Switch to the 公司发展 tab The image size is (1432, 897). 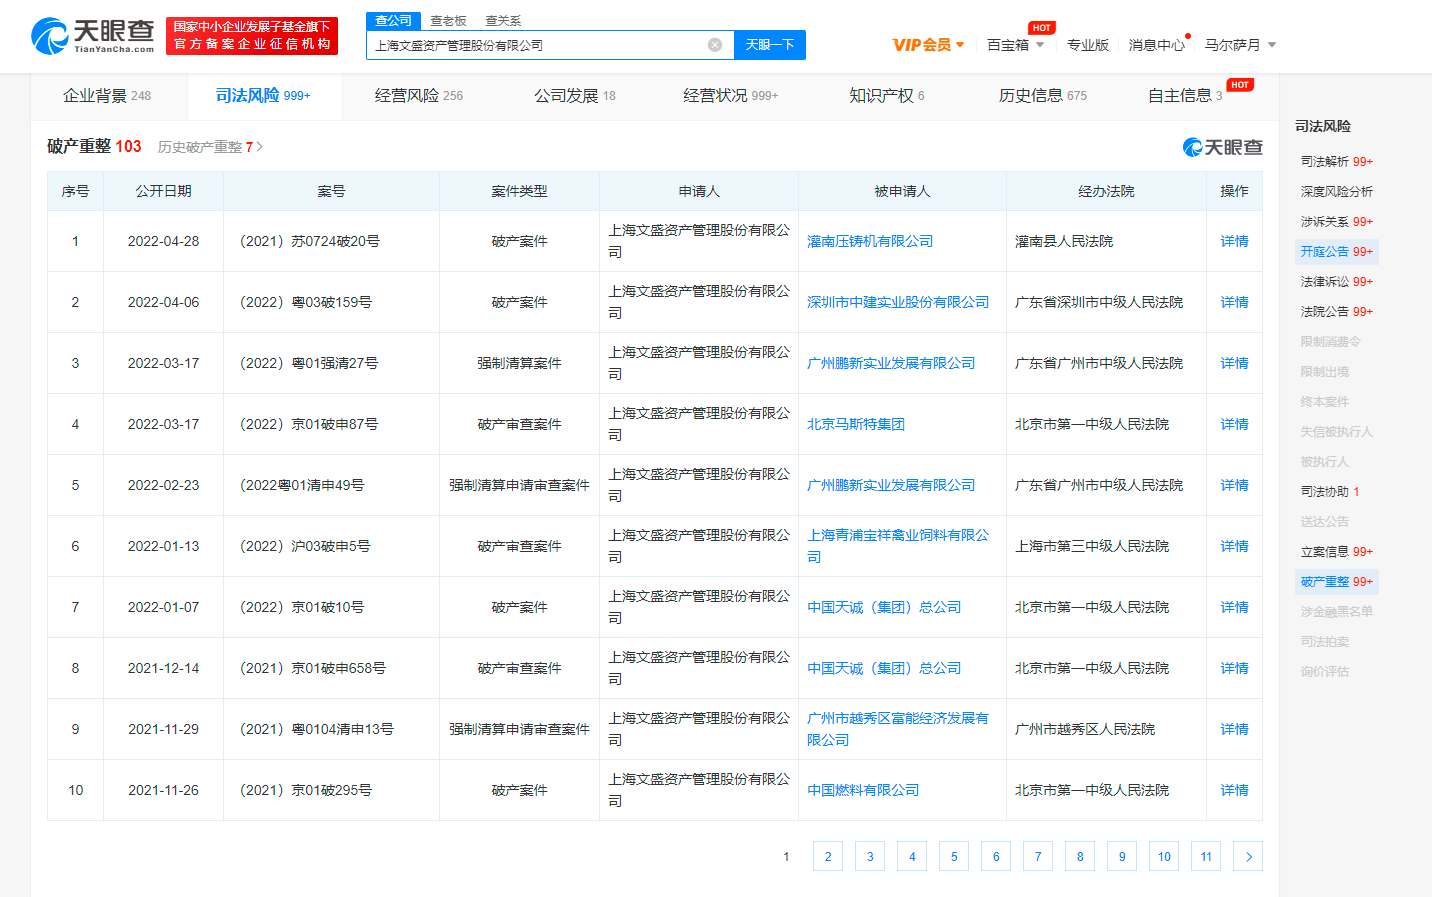575,96
